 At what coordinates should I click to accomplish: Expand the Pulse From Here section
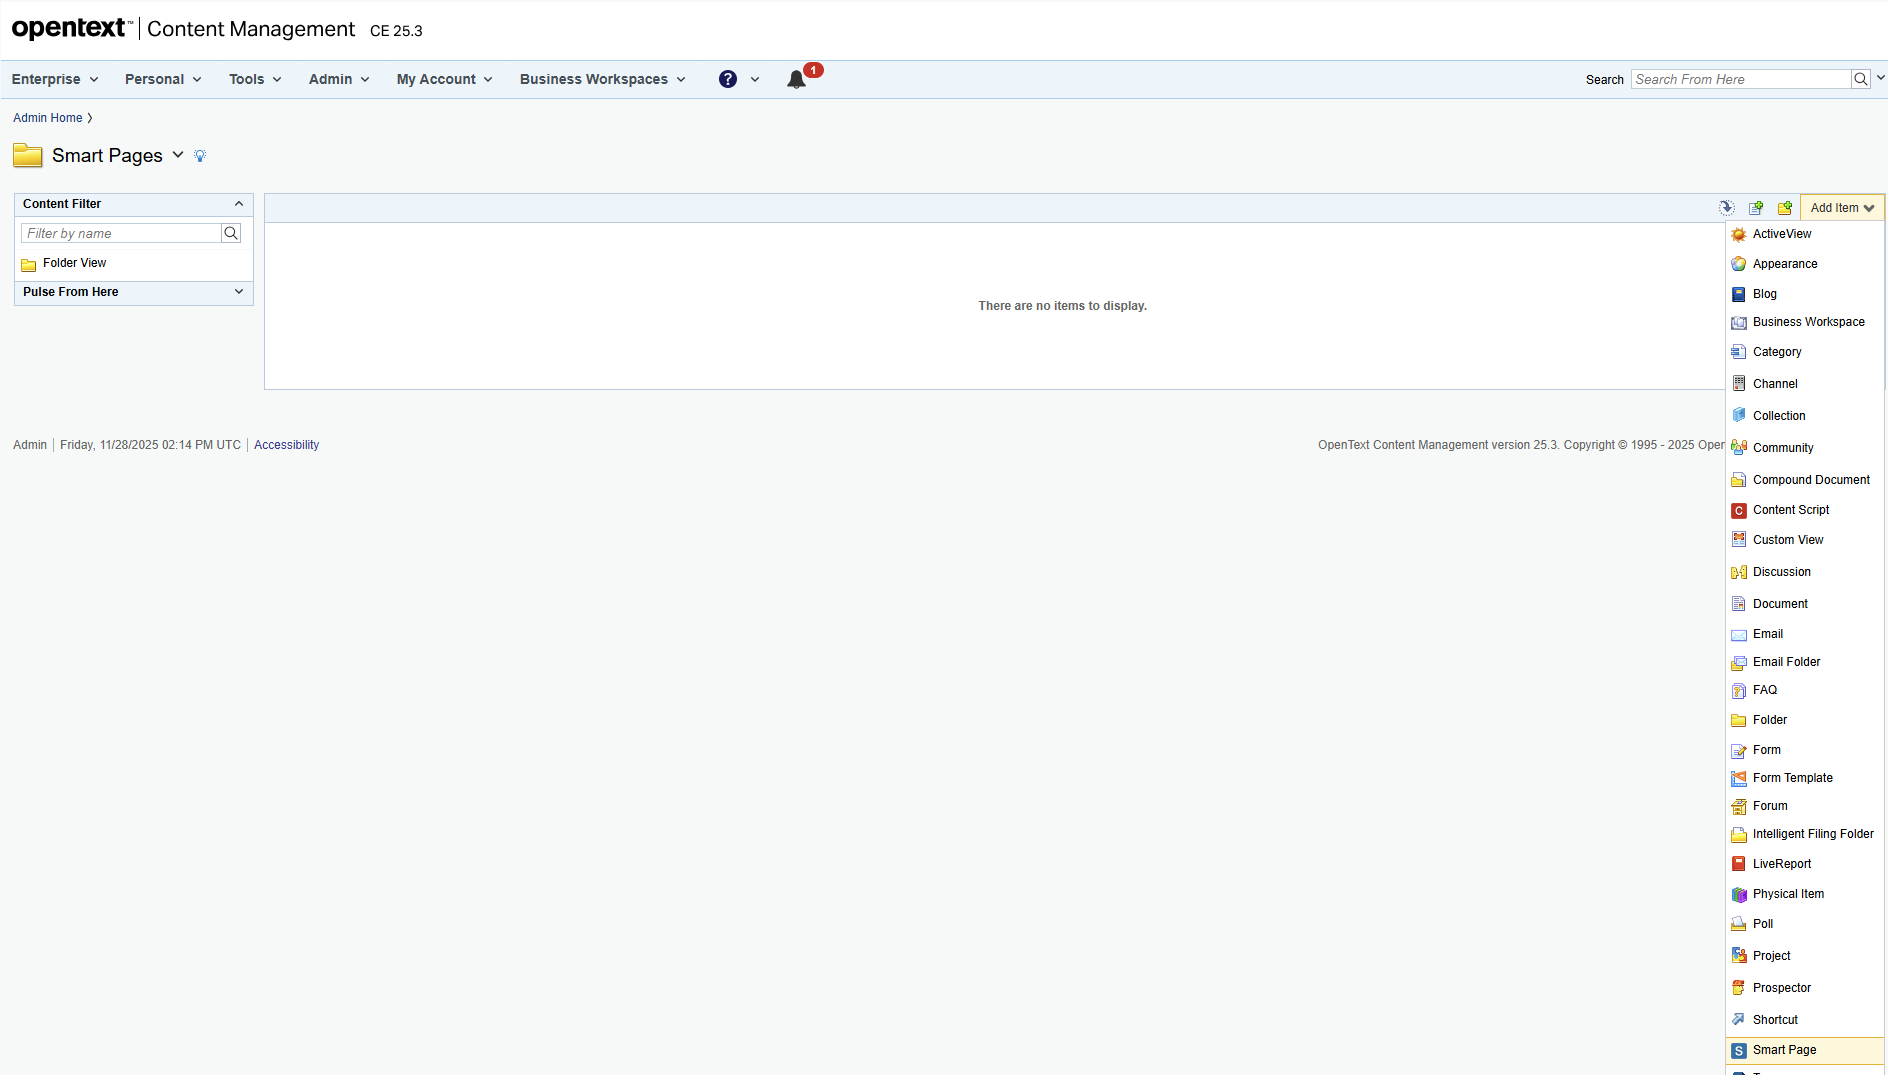click(239, 291)
